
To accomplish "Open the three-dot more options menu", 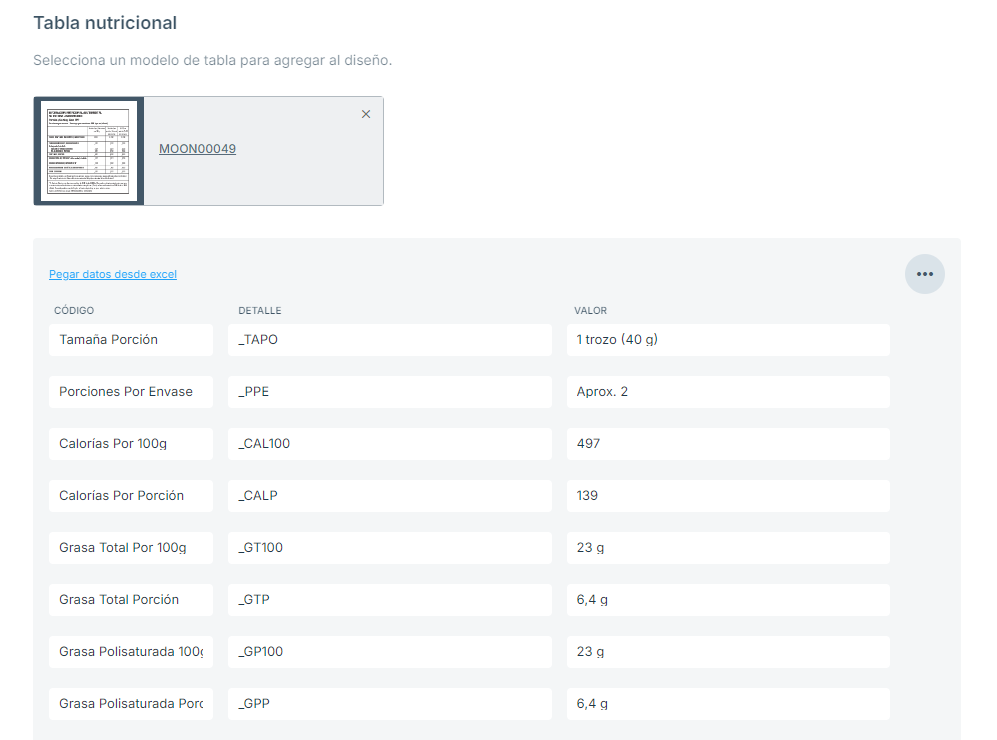I will [924, 274].
